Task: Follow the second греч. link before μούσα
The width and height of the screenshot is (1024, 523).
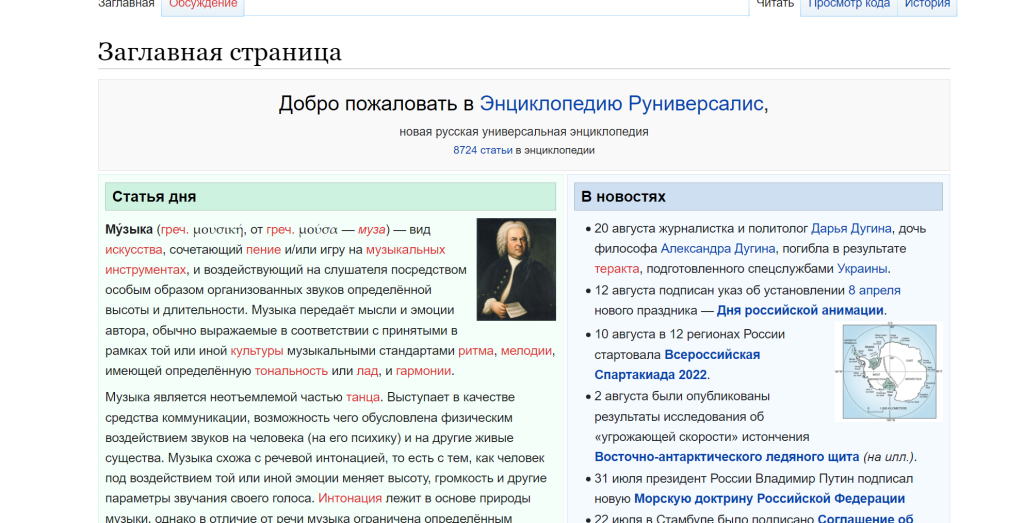Action: [280, 230]
